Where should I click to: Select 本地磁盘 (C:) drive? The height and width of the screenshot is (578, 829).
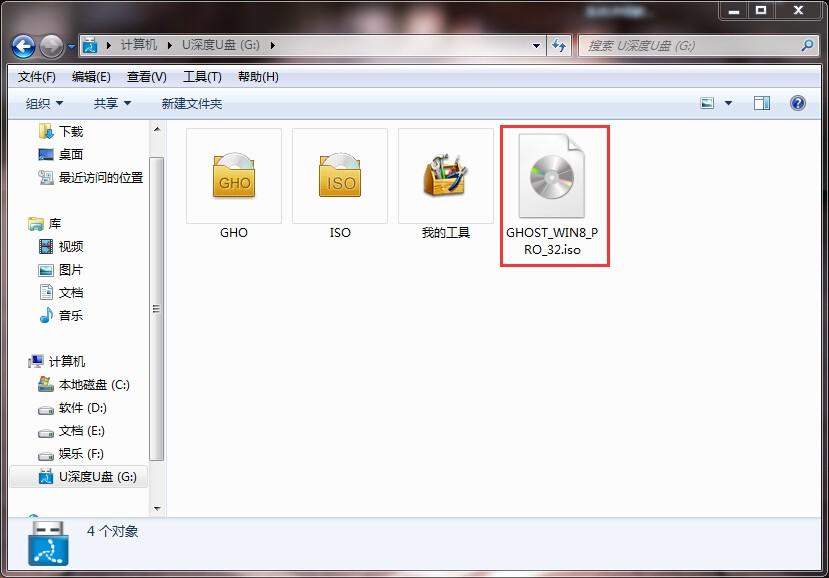tap(84, 384)
